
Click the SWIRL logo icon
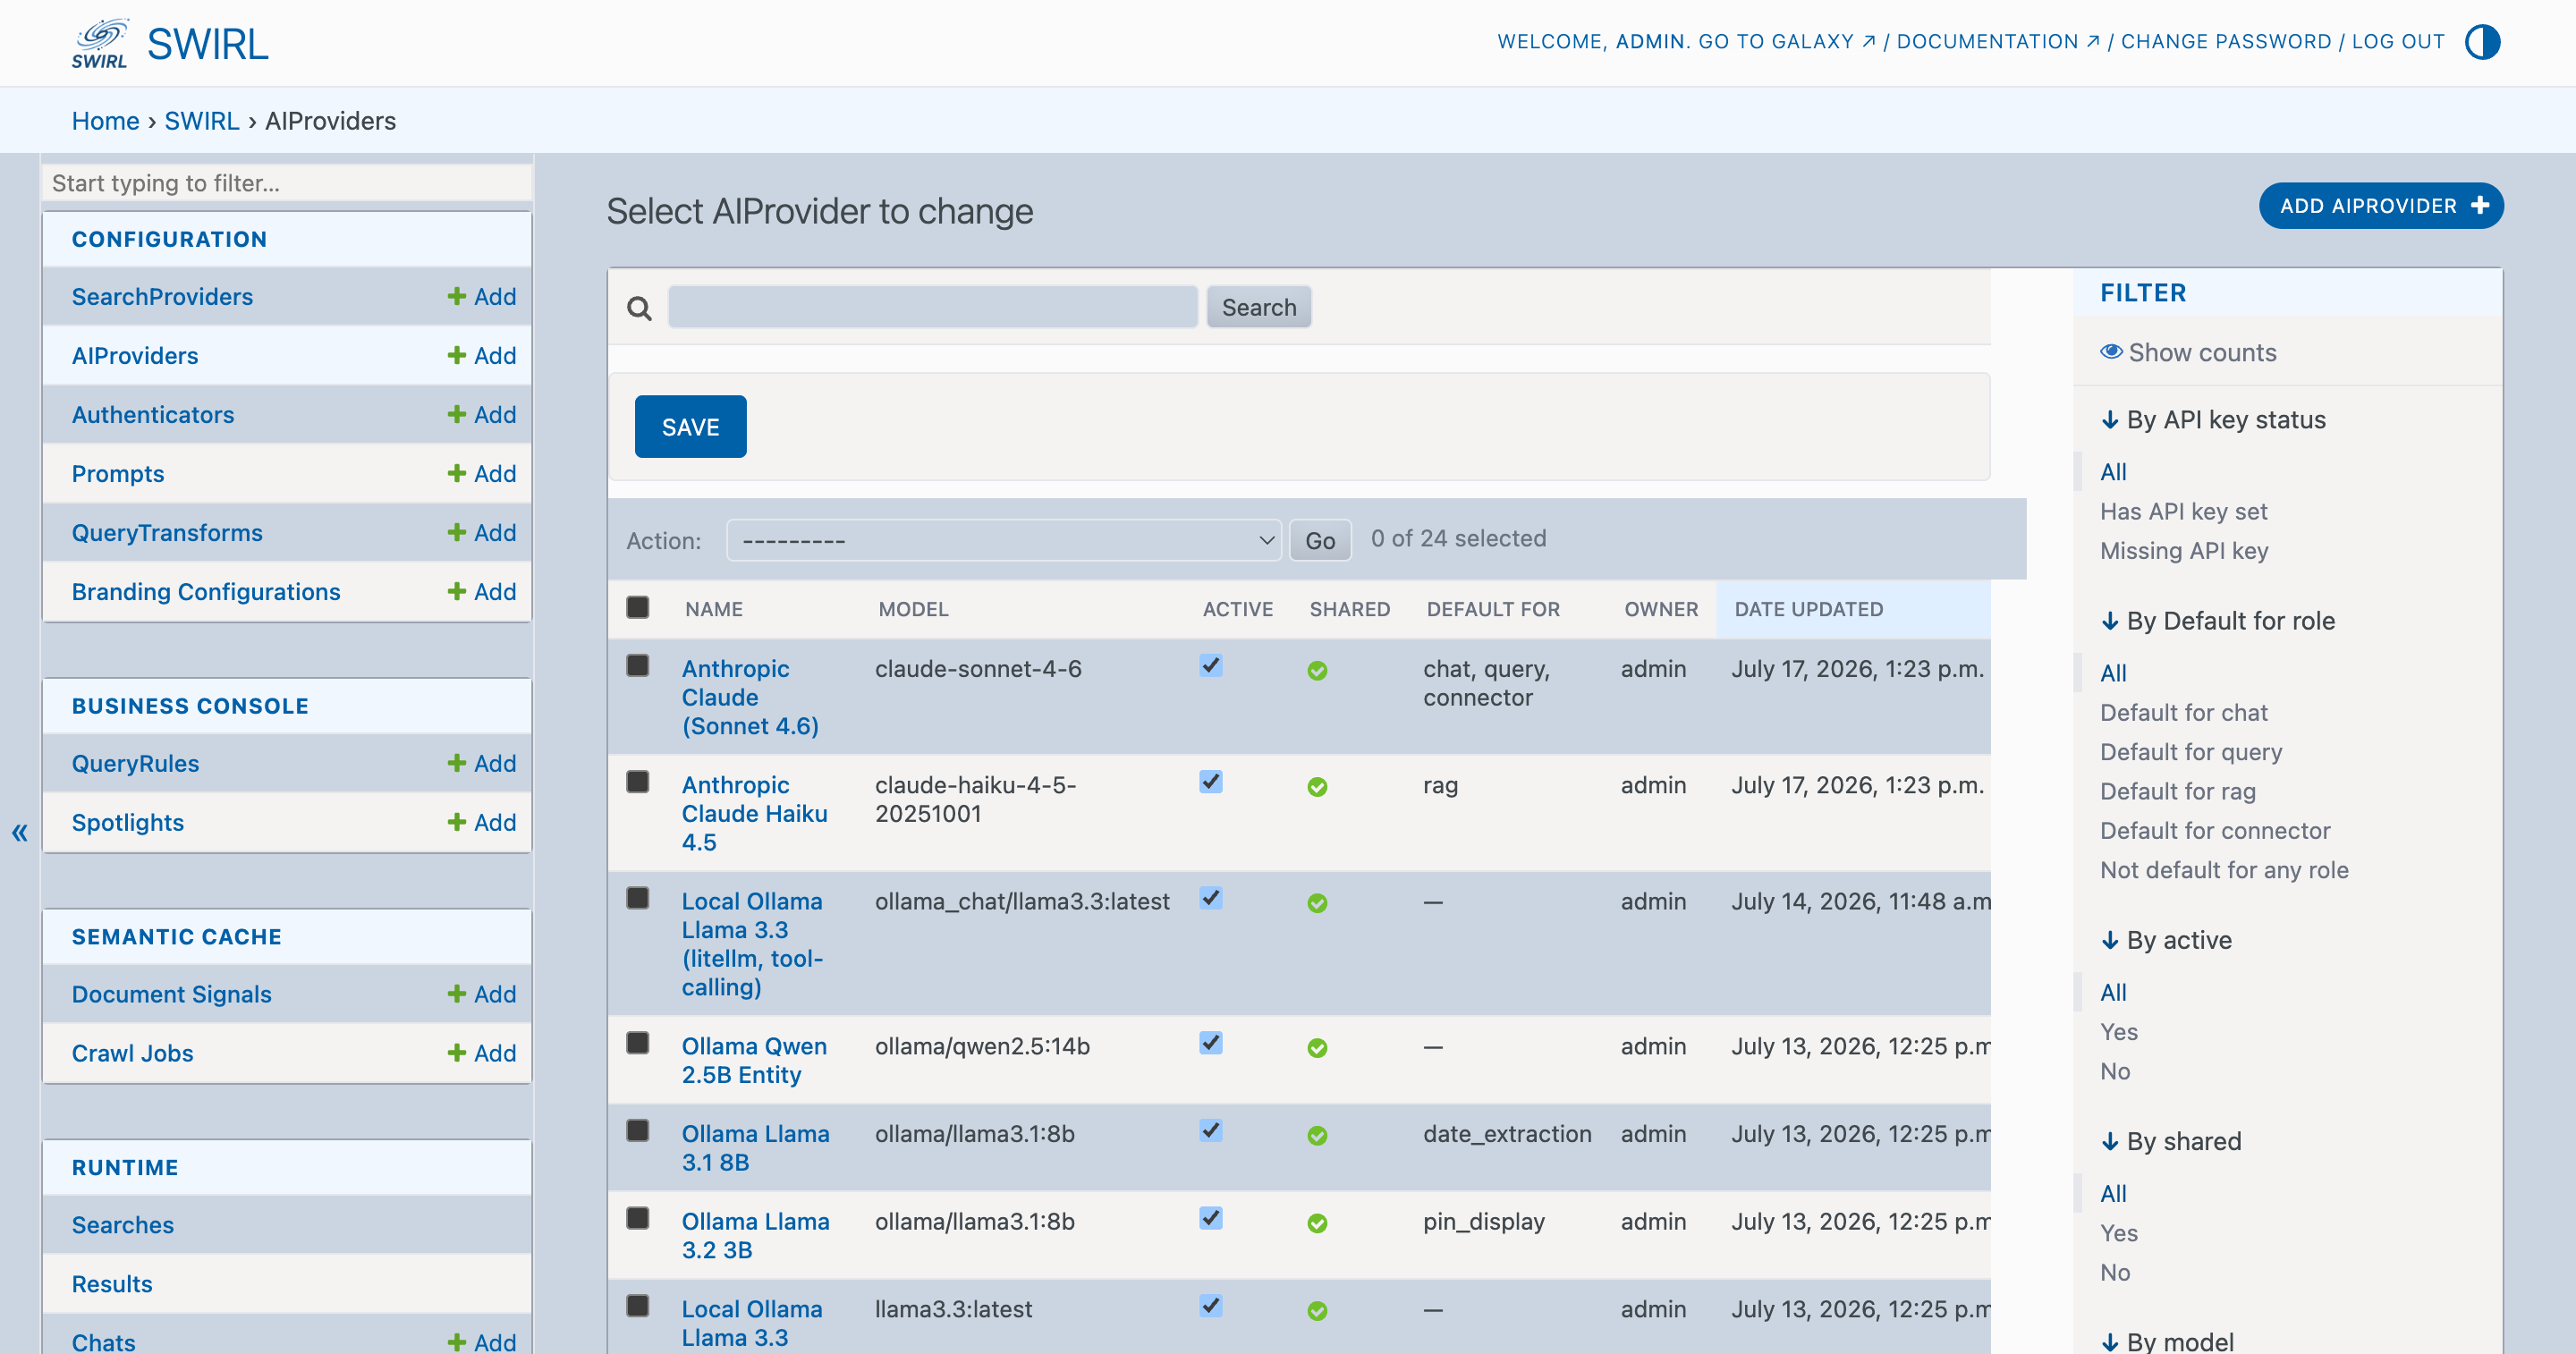pos(100,43)
